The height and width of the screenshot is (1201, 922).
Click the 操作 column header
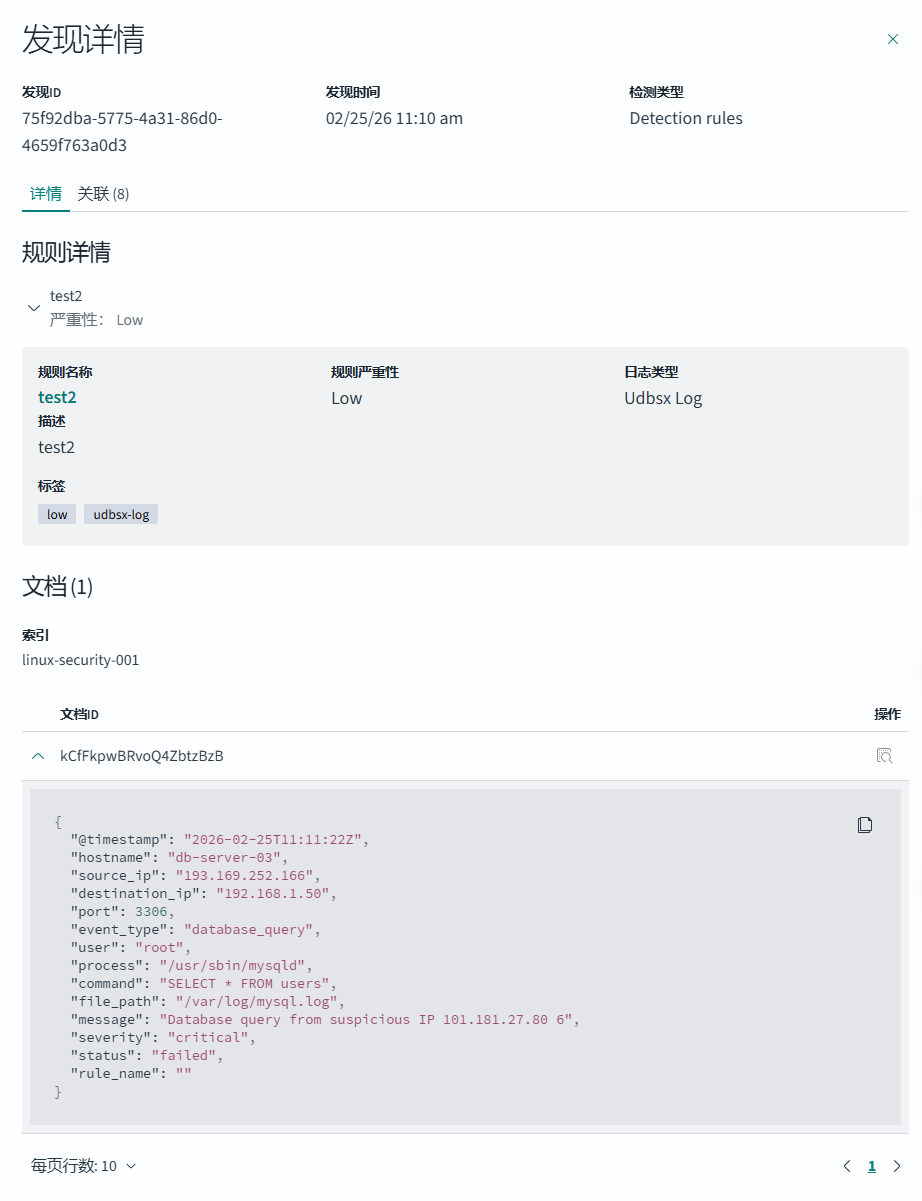click(x=887, y=714)
